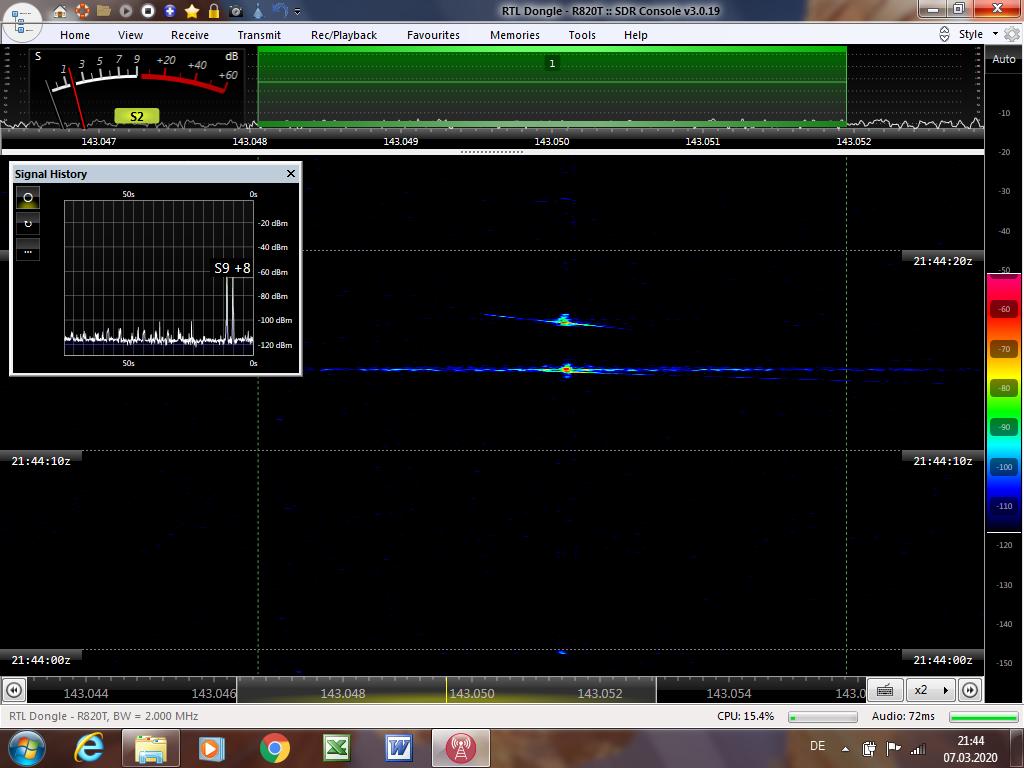
Task: Click the blue cone icon in toolbar
Action: pos(259,10)
